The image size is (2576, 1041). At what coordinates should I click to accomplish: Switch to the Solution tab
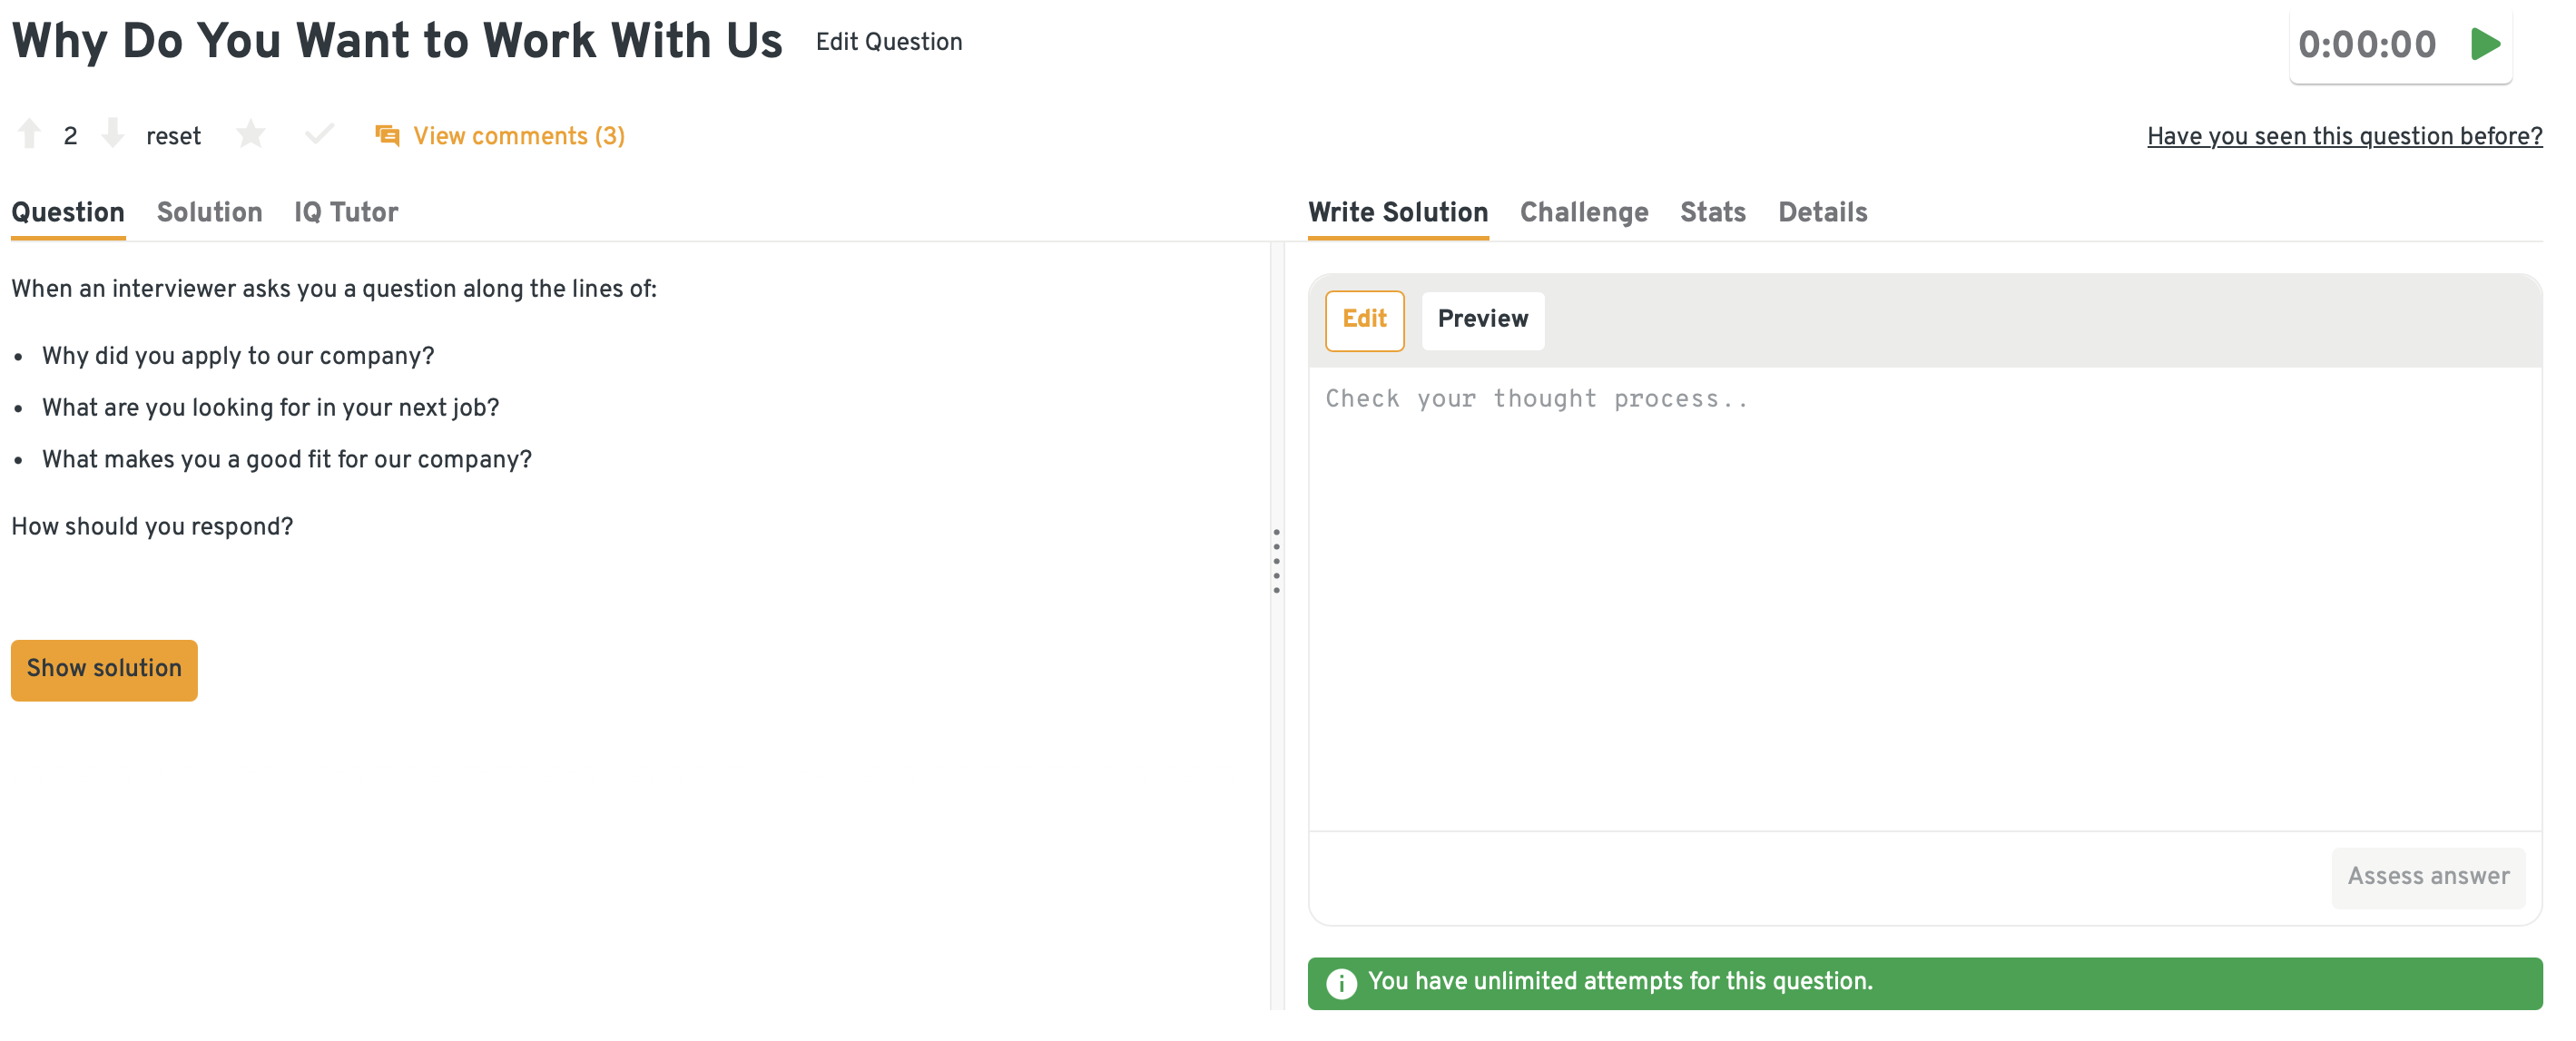coord(209,212)
